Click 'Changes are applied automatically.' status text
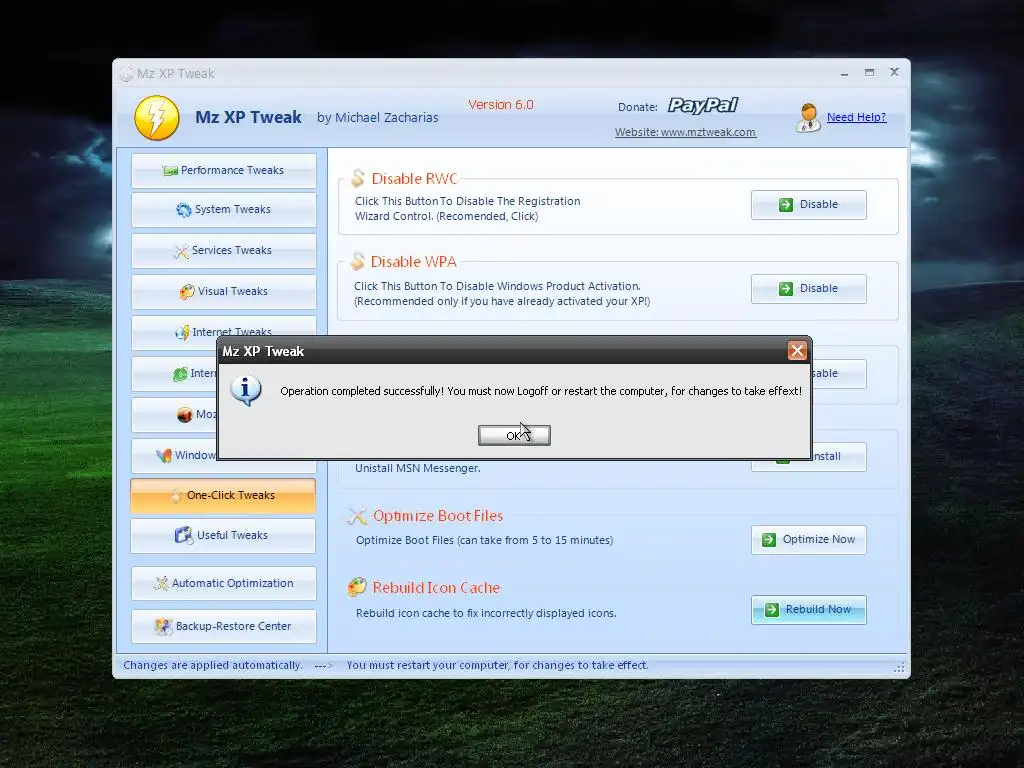Viewport: 1024px width, 768px height. coord(213,665)
